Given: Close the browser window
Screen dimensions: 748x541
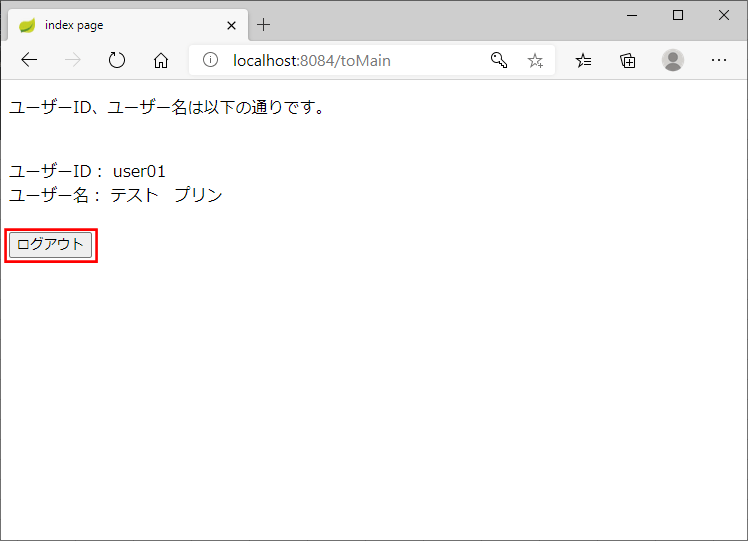Looking at the screenshot, I should [x=724, y=15].
